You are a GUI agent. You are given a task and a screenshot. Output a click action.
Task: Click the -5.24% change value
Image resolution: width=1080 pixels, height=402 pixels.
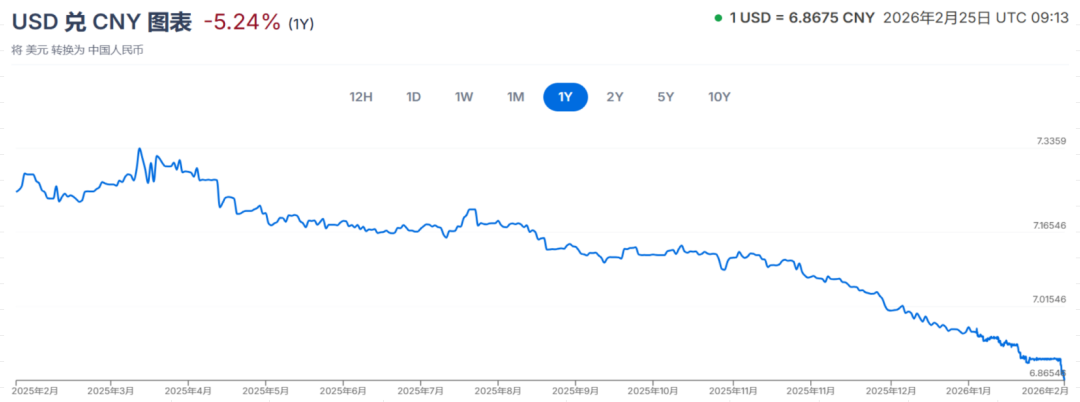tap(241, 22)
